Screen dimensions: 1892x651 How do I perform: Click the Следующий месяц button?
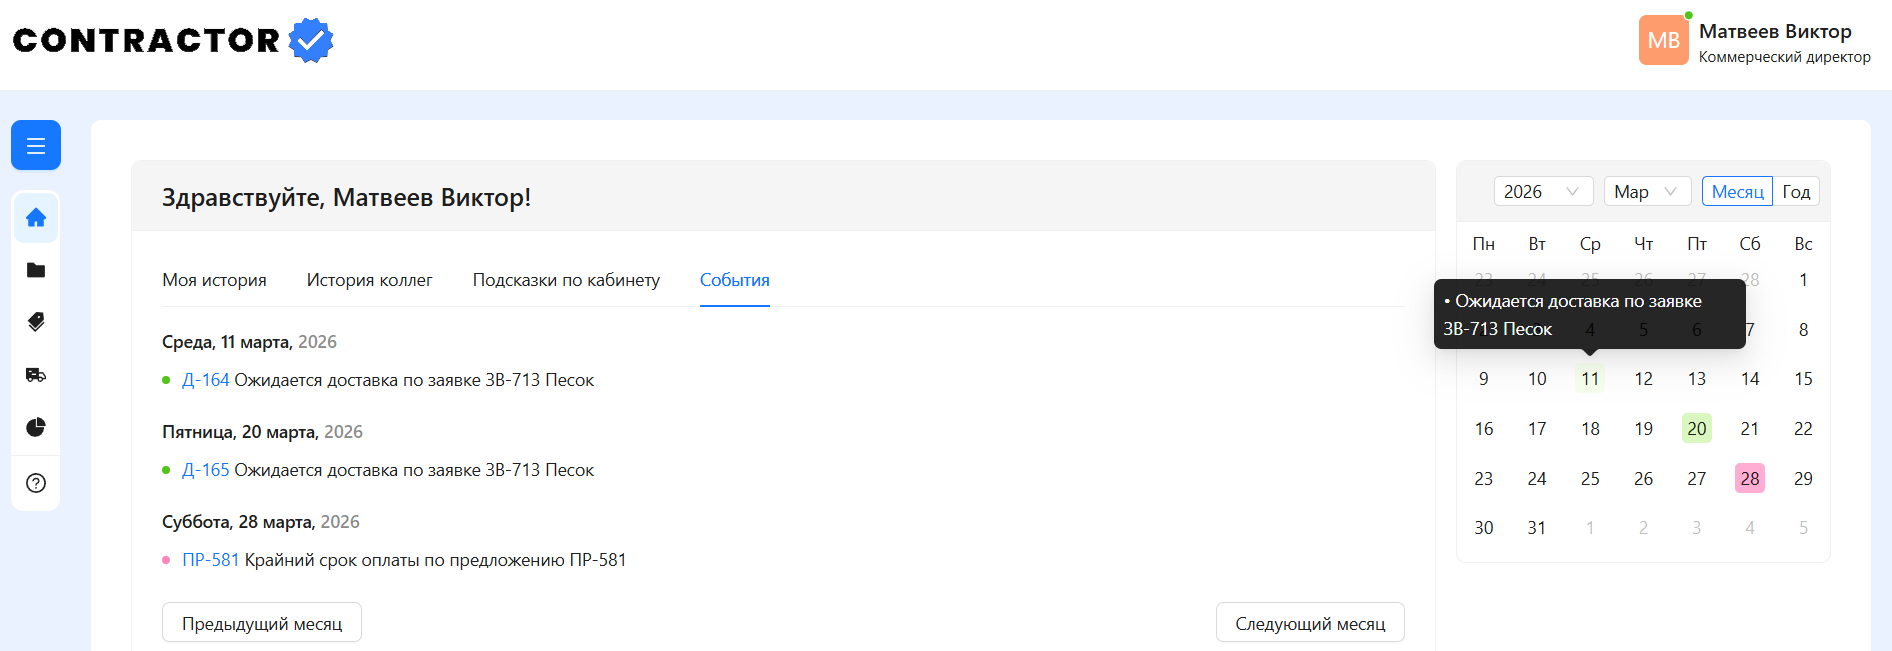1310,623
